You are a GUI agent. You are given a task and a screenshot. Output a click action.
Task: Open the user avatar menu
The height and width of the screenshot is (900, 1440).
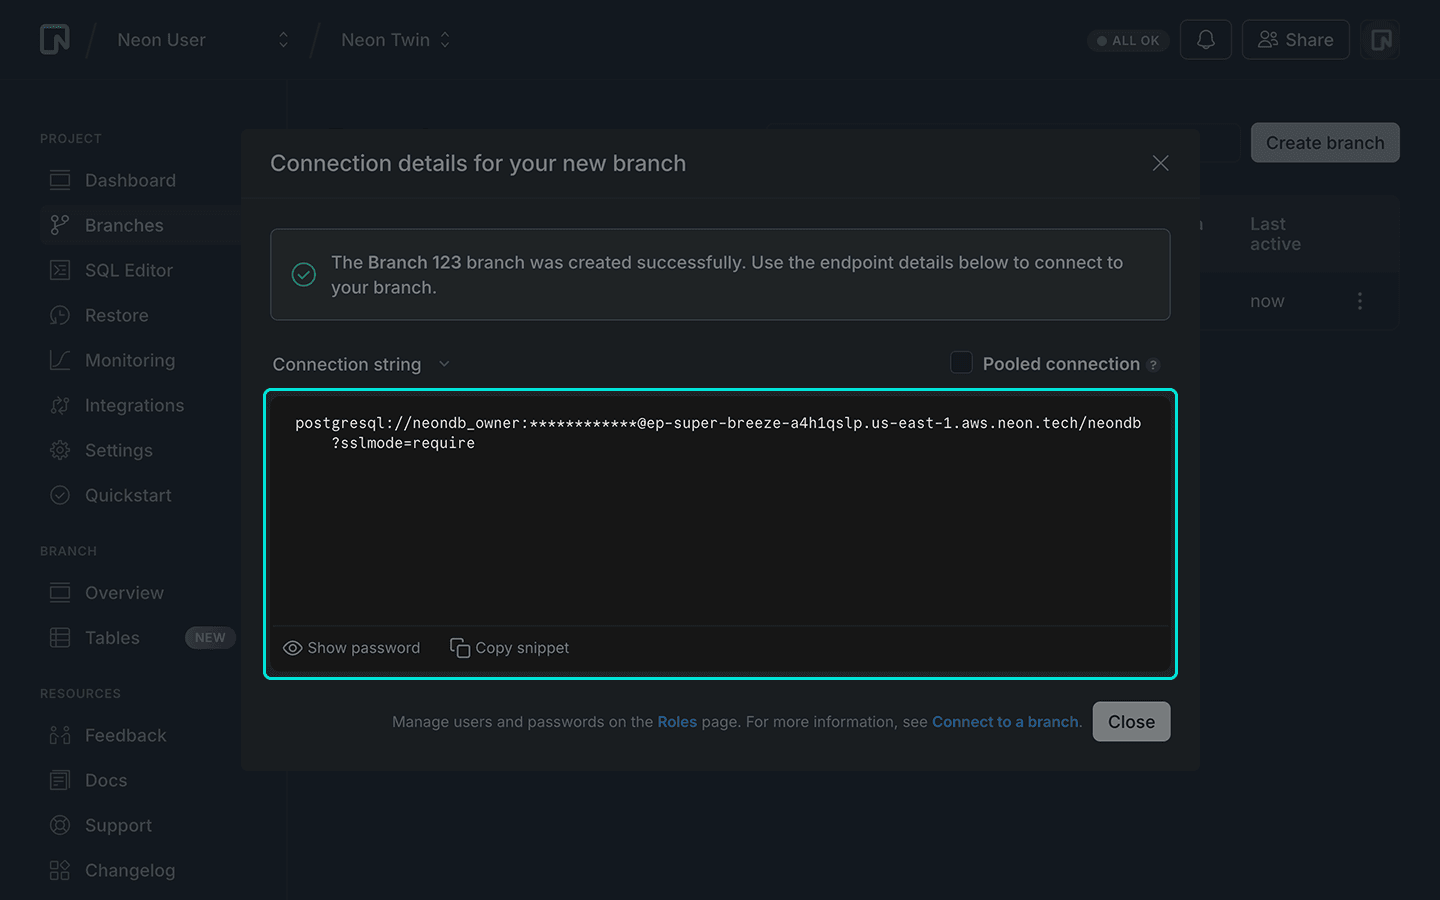point(1381,40)
